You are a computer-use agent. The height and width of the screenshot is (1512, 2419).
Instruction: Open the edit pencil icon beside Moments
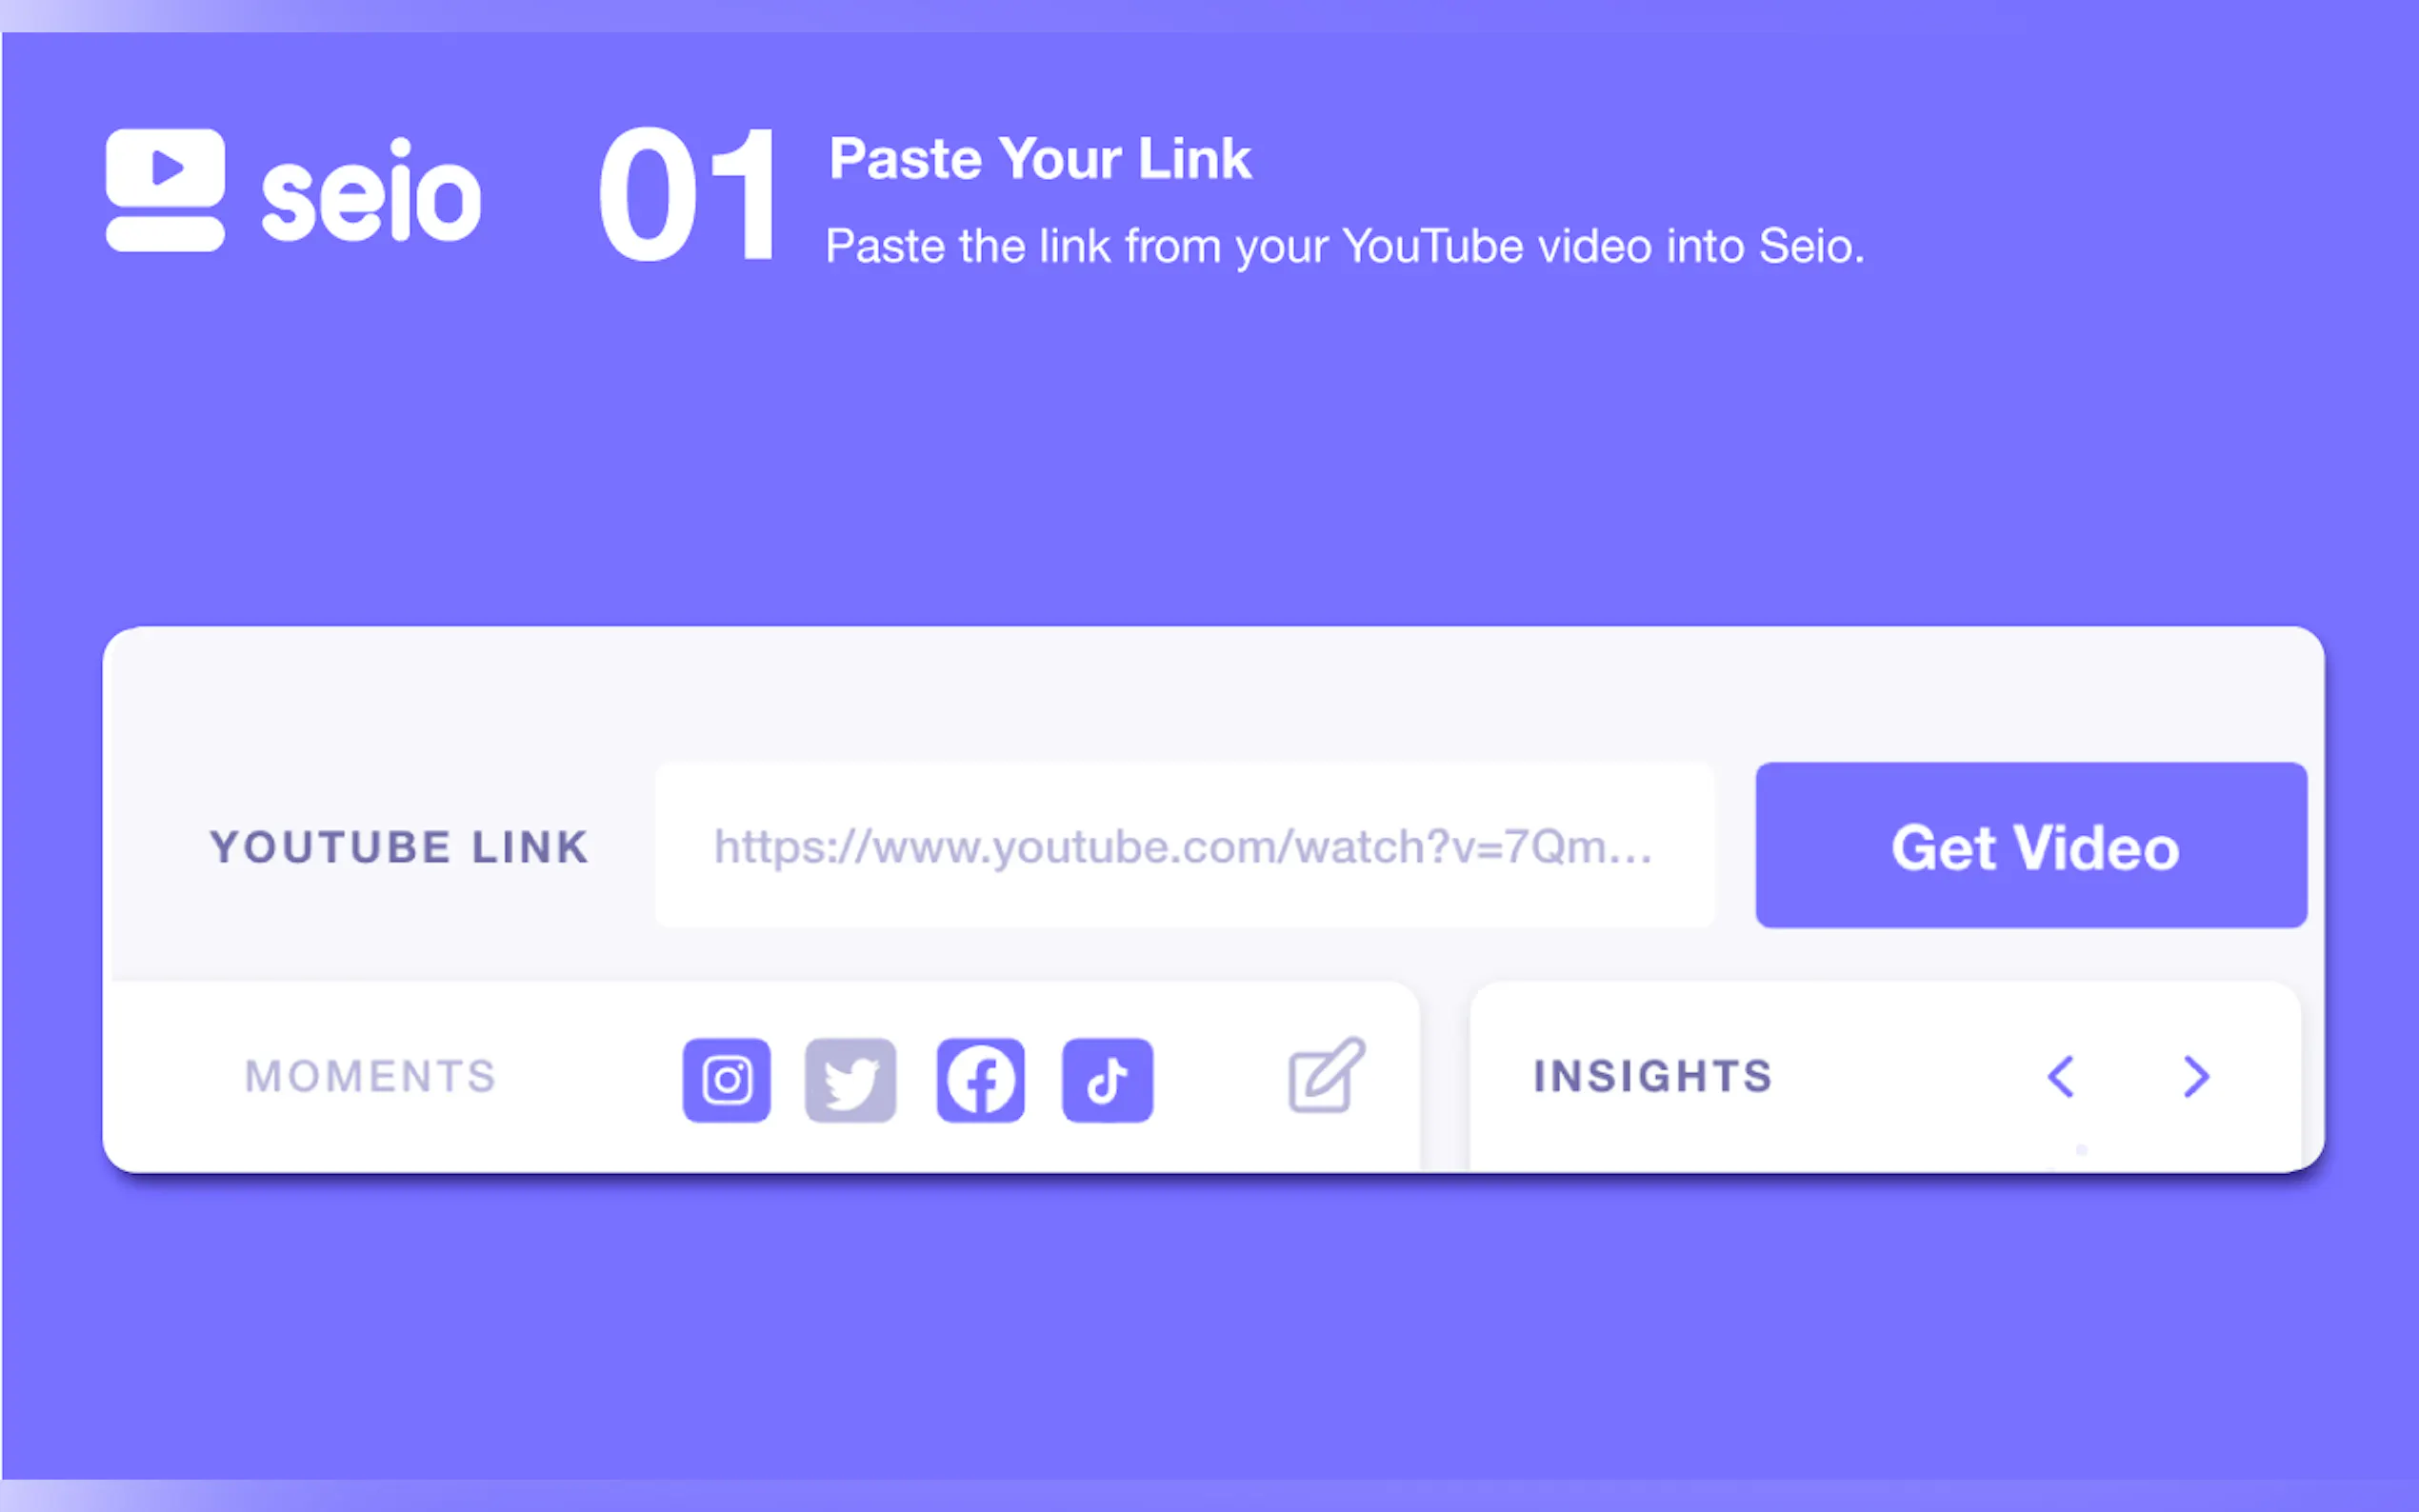click(x=1326, y=1075)
